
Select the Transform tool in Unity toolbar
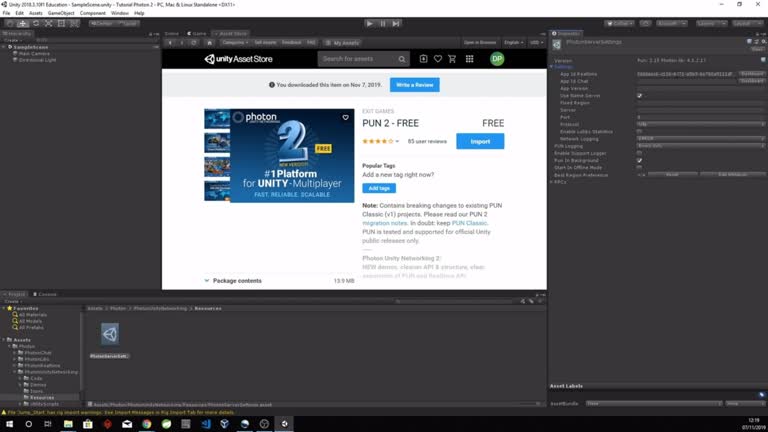74,23
